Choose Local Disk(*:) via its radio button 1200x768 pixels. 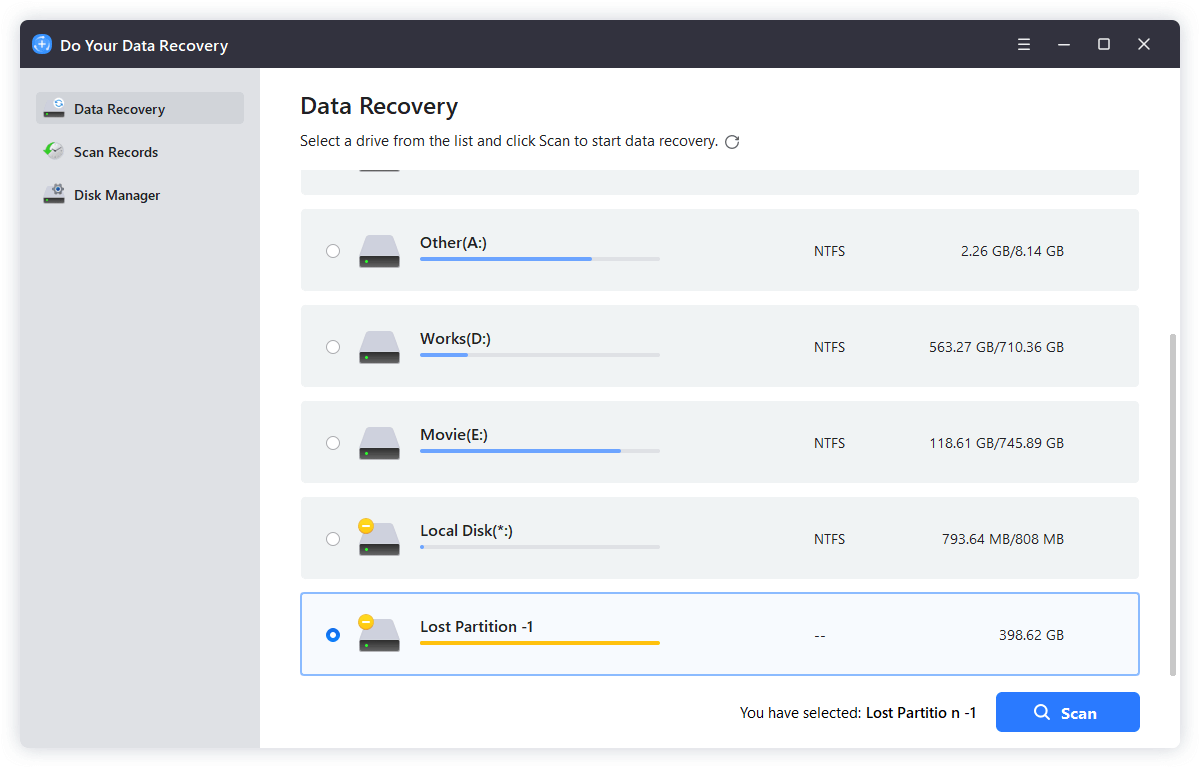tap(333, 538)
